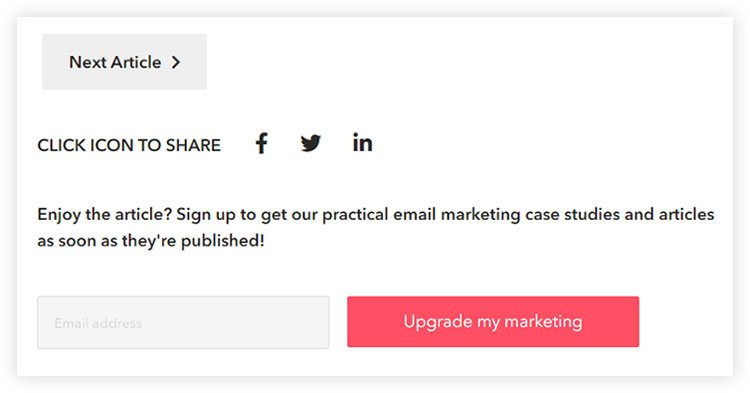The width and height of the screenshot is (750, 393).
Task: Place cursor in the newsletter email box
Action: point(183,322)
